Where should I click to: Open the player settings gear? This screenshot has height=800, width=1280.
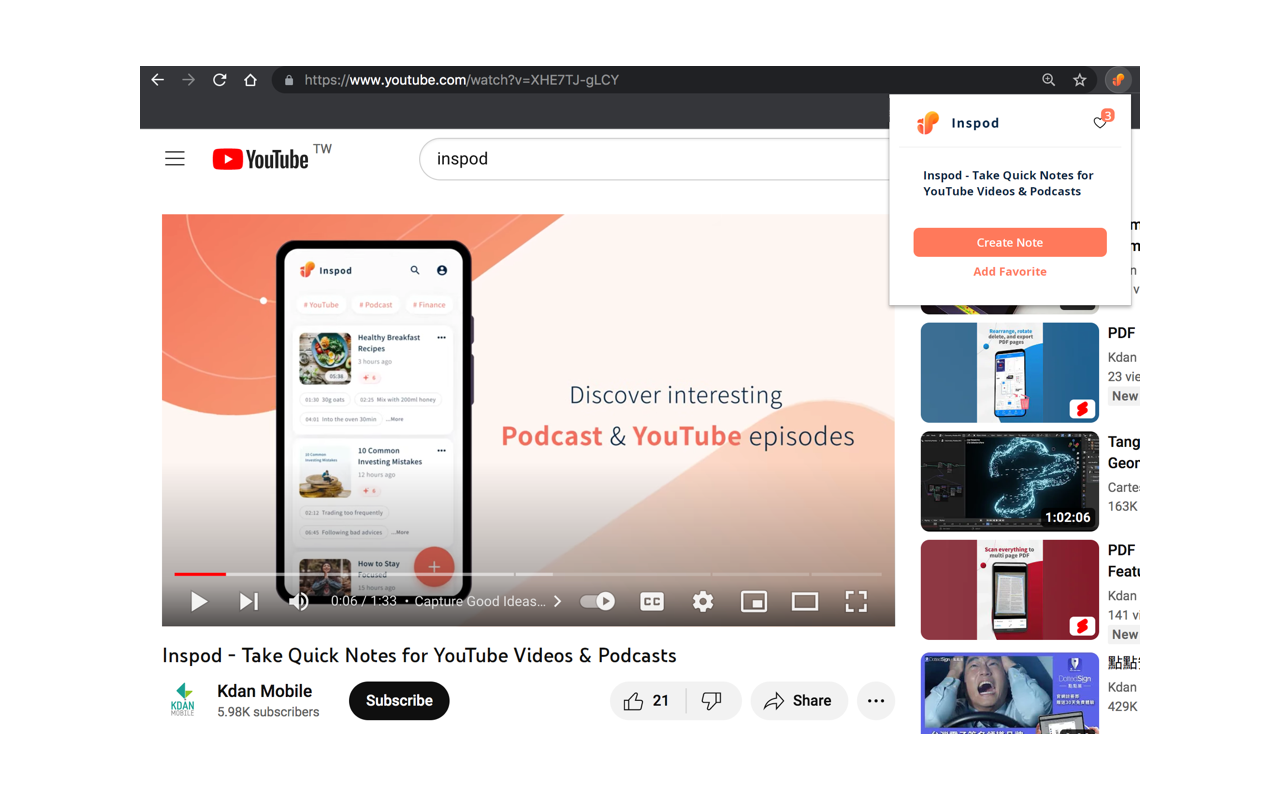point(702,601)
